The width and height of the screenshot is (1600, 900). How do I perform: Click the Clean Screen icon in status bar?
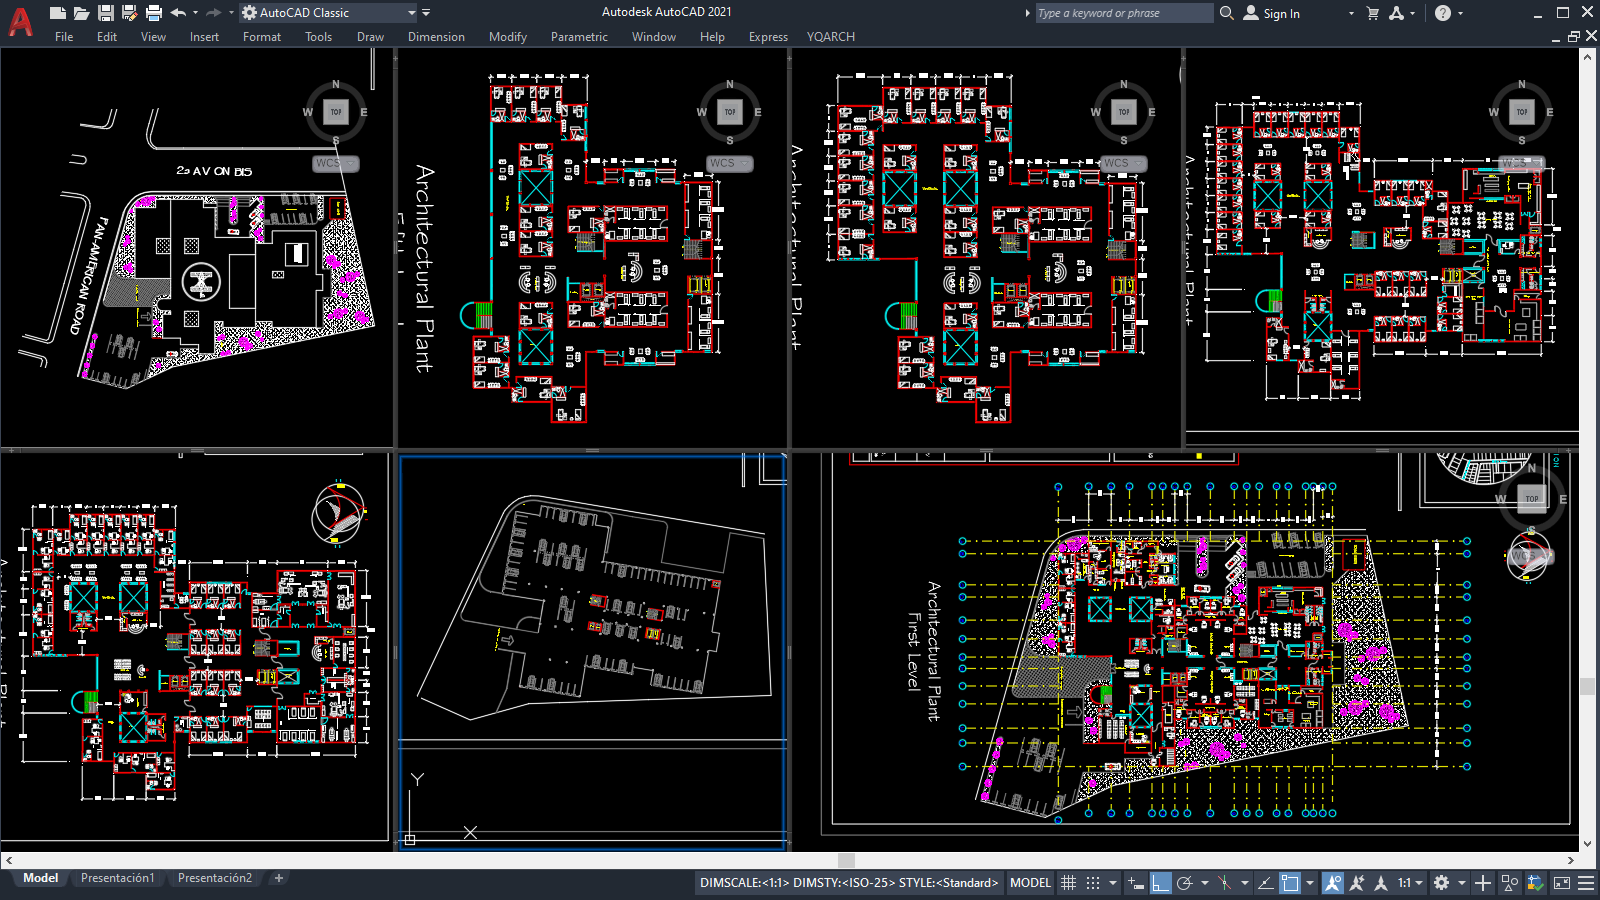[x=1561, y=883]
